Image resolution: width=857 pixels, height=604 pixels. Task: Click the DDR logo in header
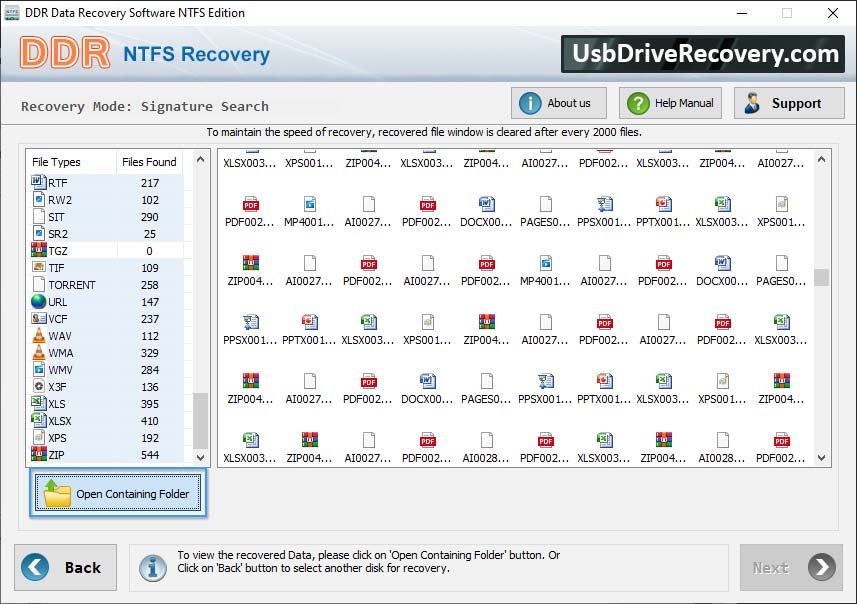65,54
